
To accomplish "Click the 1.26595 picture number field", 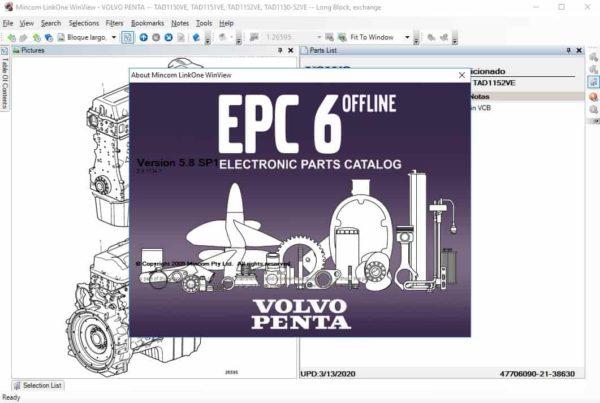I will [x=289, y=37].
